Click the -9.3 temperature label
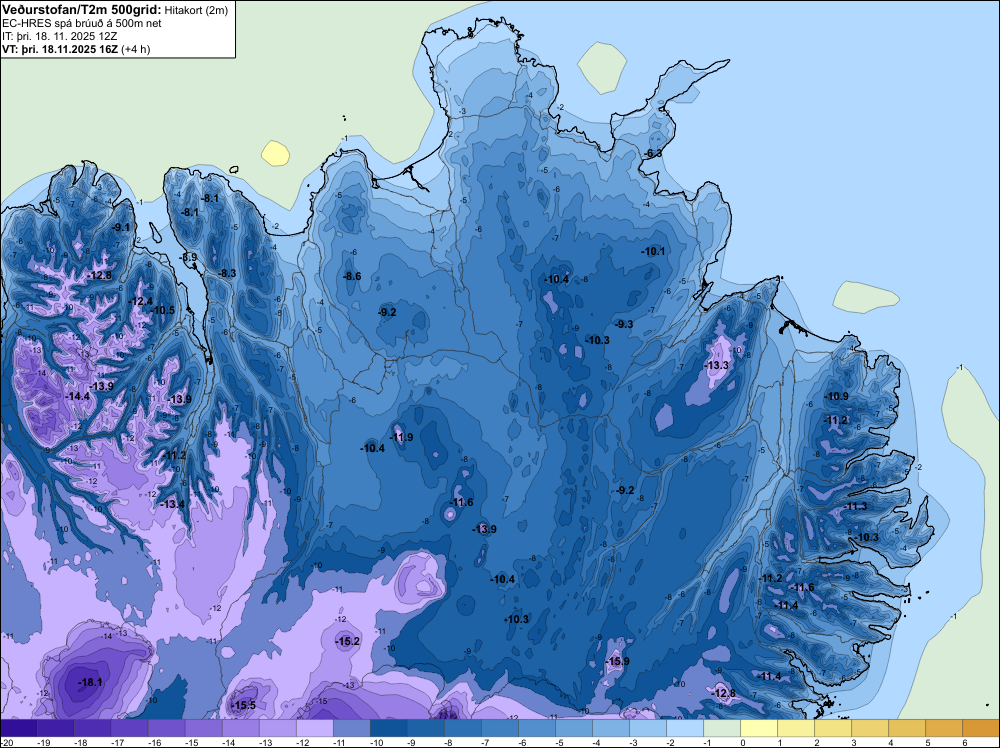This screenshot has height=748, width=1000. 624,324
